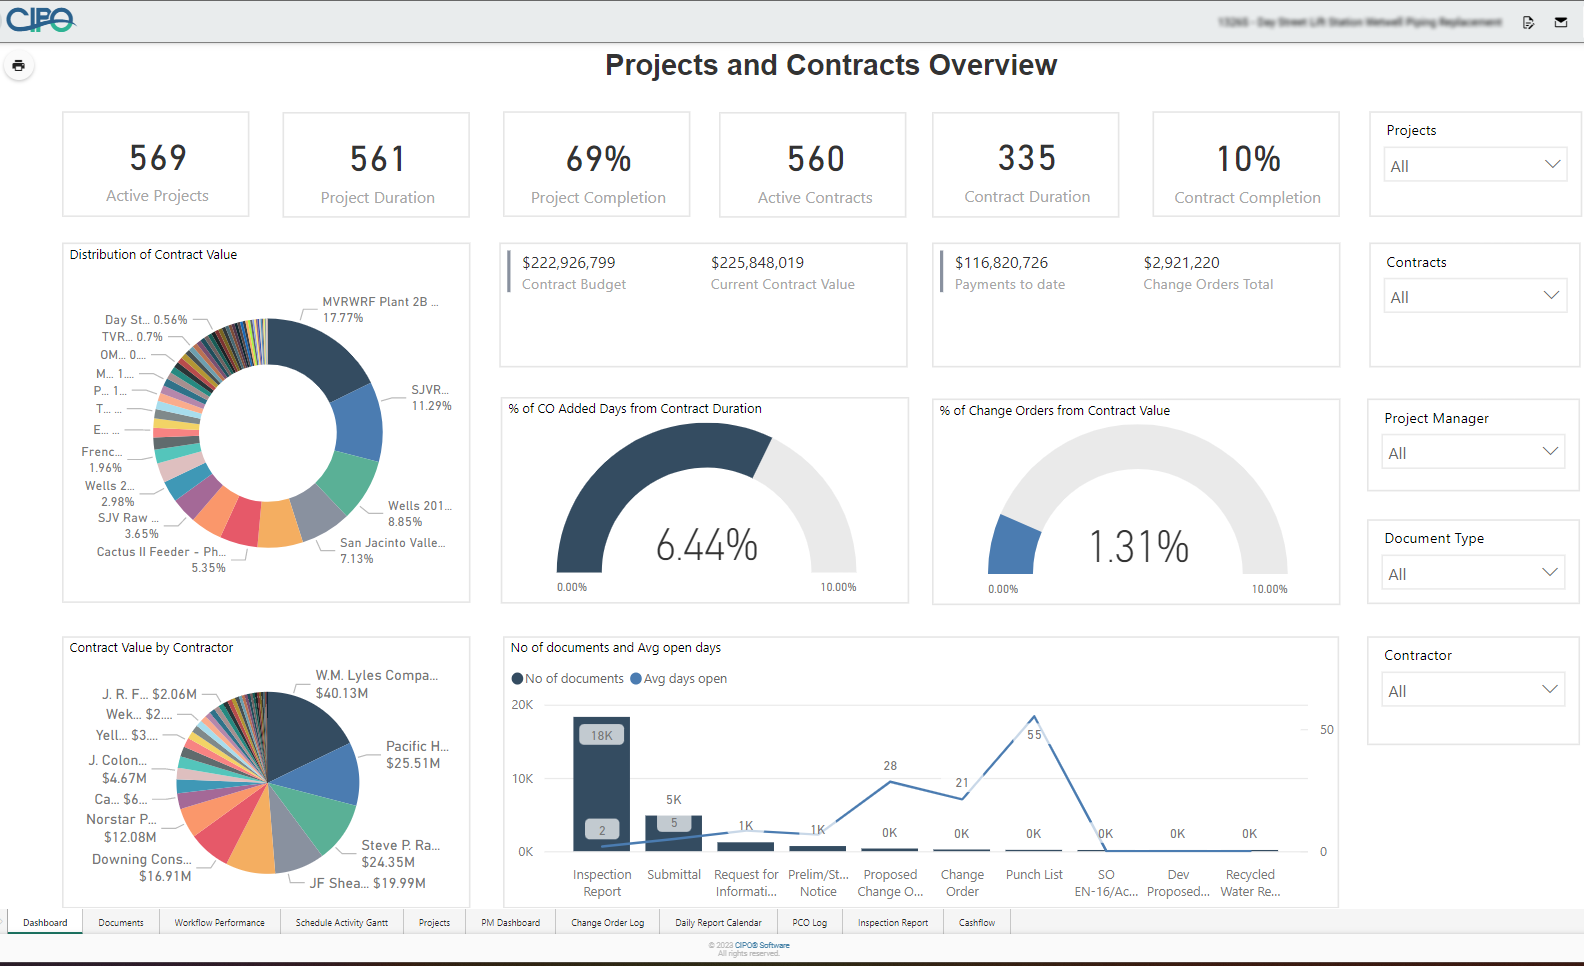Open the Contracts filter dropdown
The image size is (1584, 966).
coord(1474,297)
